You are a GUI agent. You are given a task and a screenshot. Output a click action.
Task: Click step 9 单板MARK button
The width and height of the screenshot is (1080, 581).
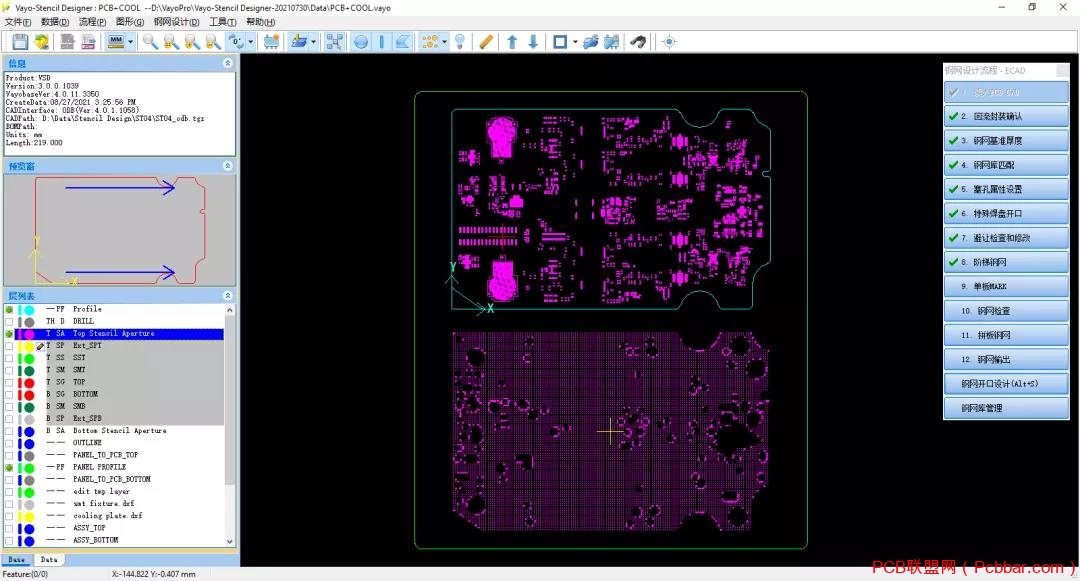click(1006, 286)
